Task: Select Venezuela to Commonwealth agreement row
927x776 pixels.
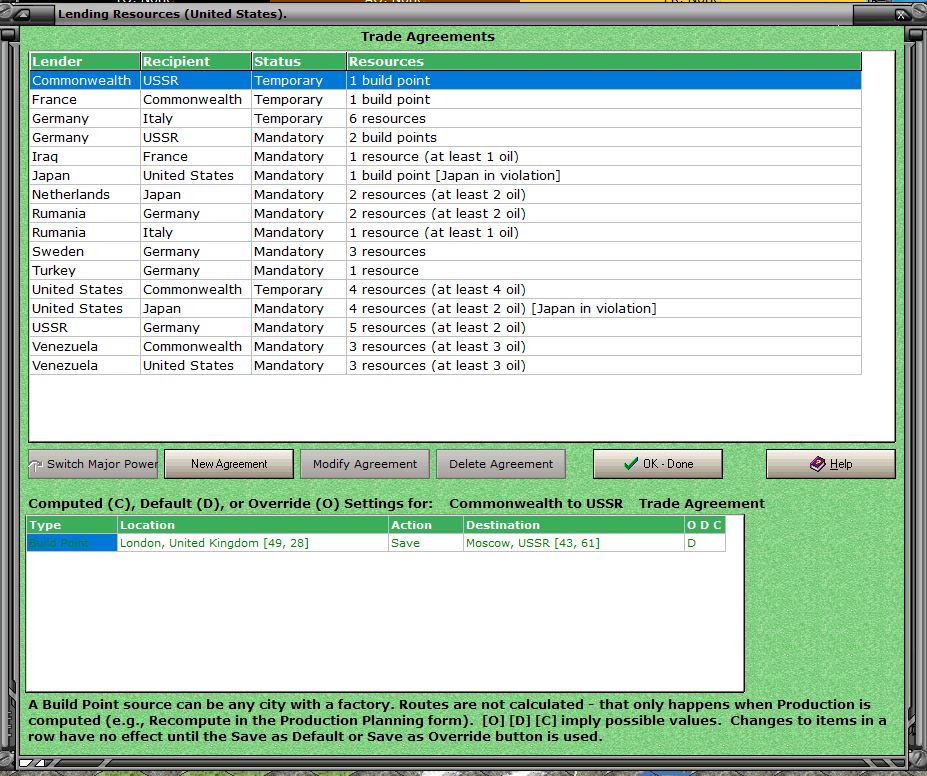Action: tap(446, 346)
